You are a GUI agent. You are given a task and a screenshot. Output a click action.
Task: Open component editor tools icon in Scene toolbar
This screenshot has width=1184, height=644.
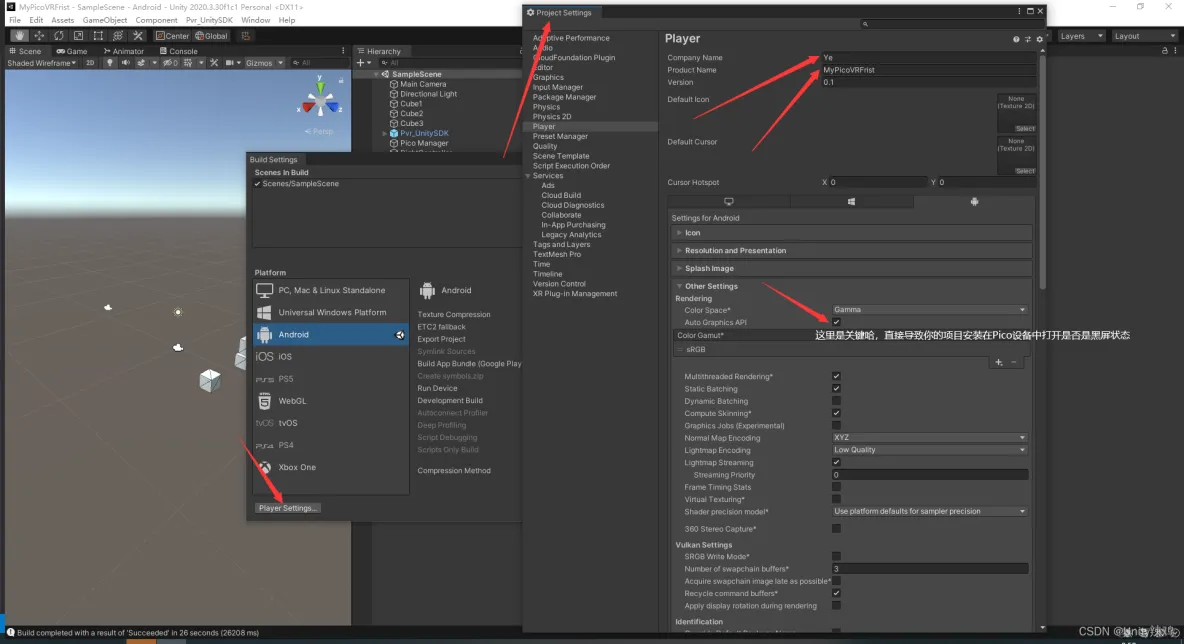214,63
